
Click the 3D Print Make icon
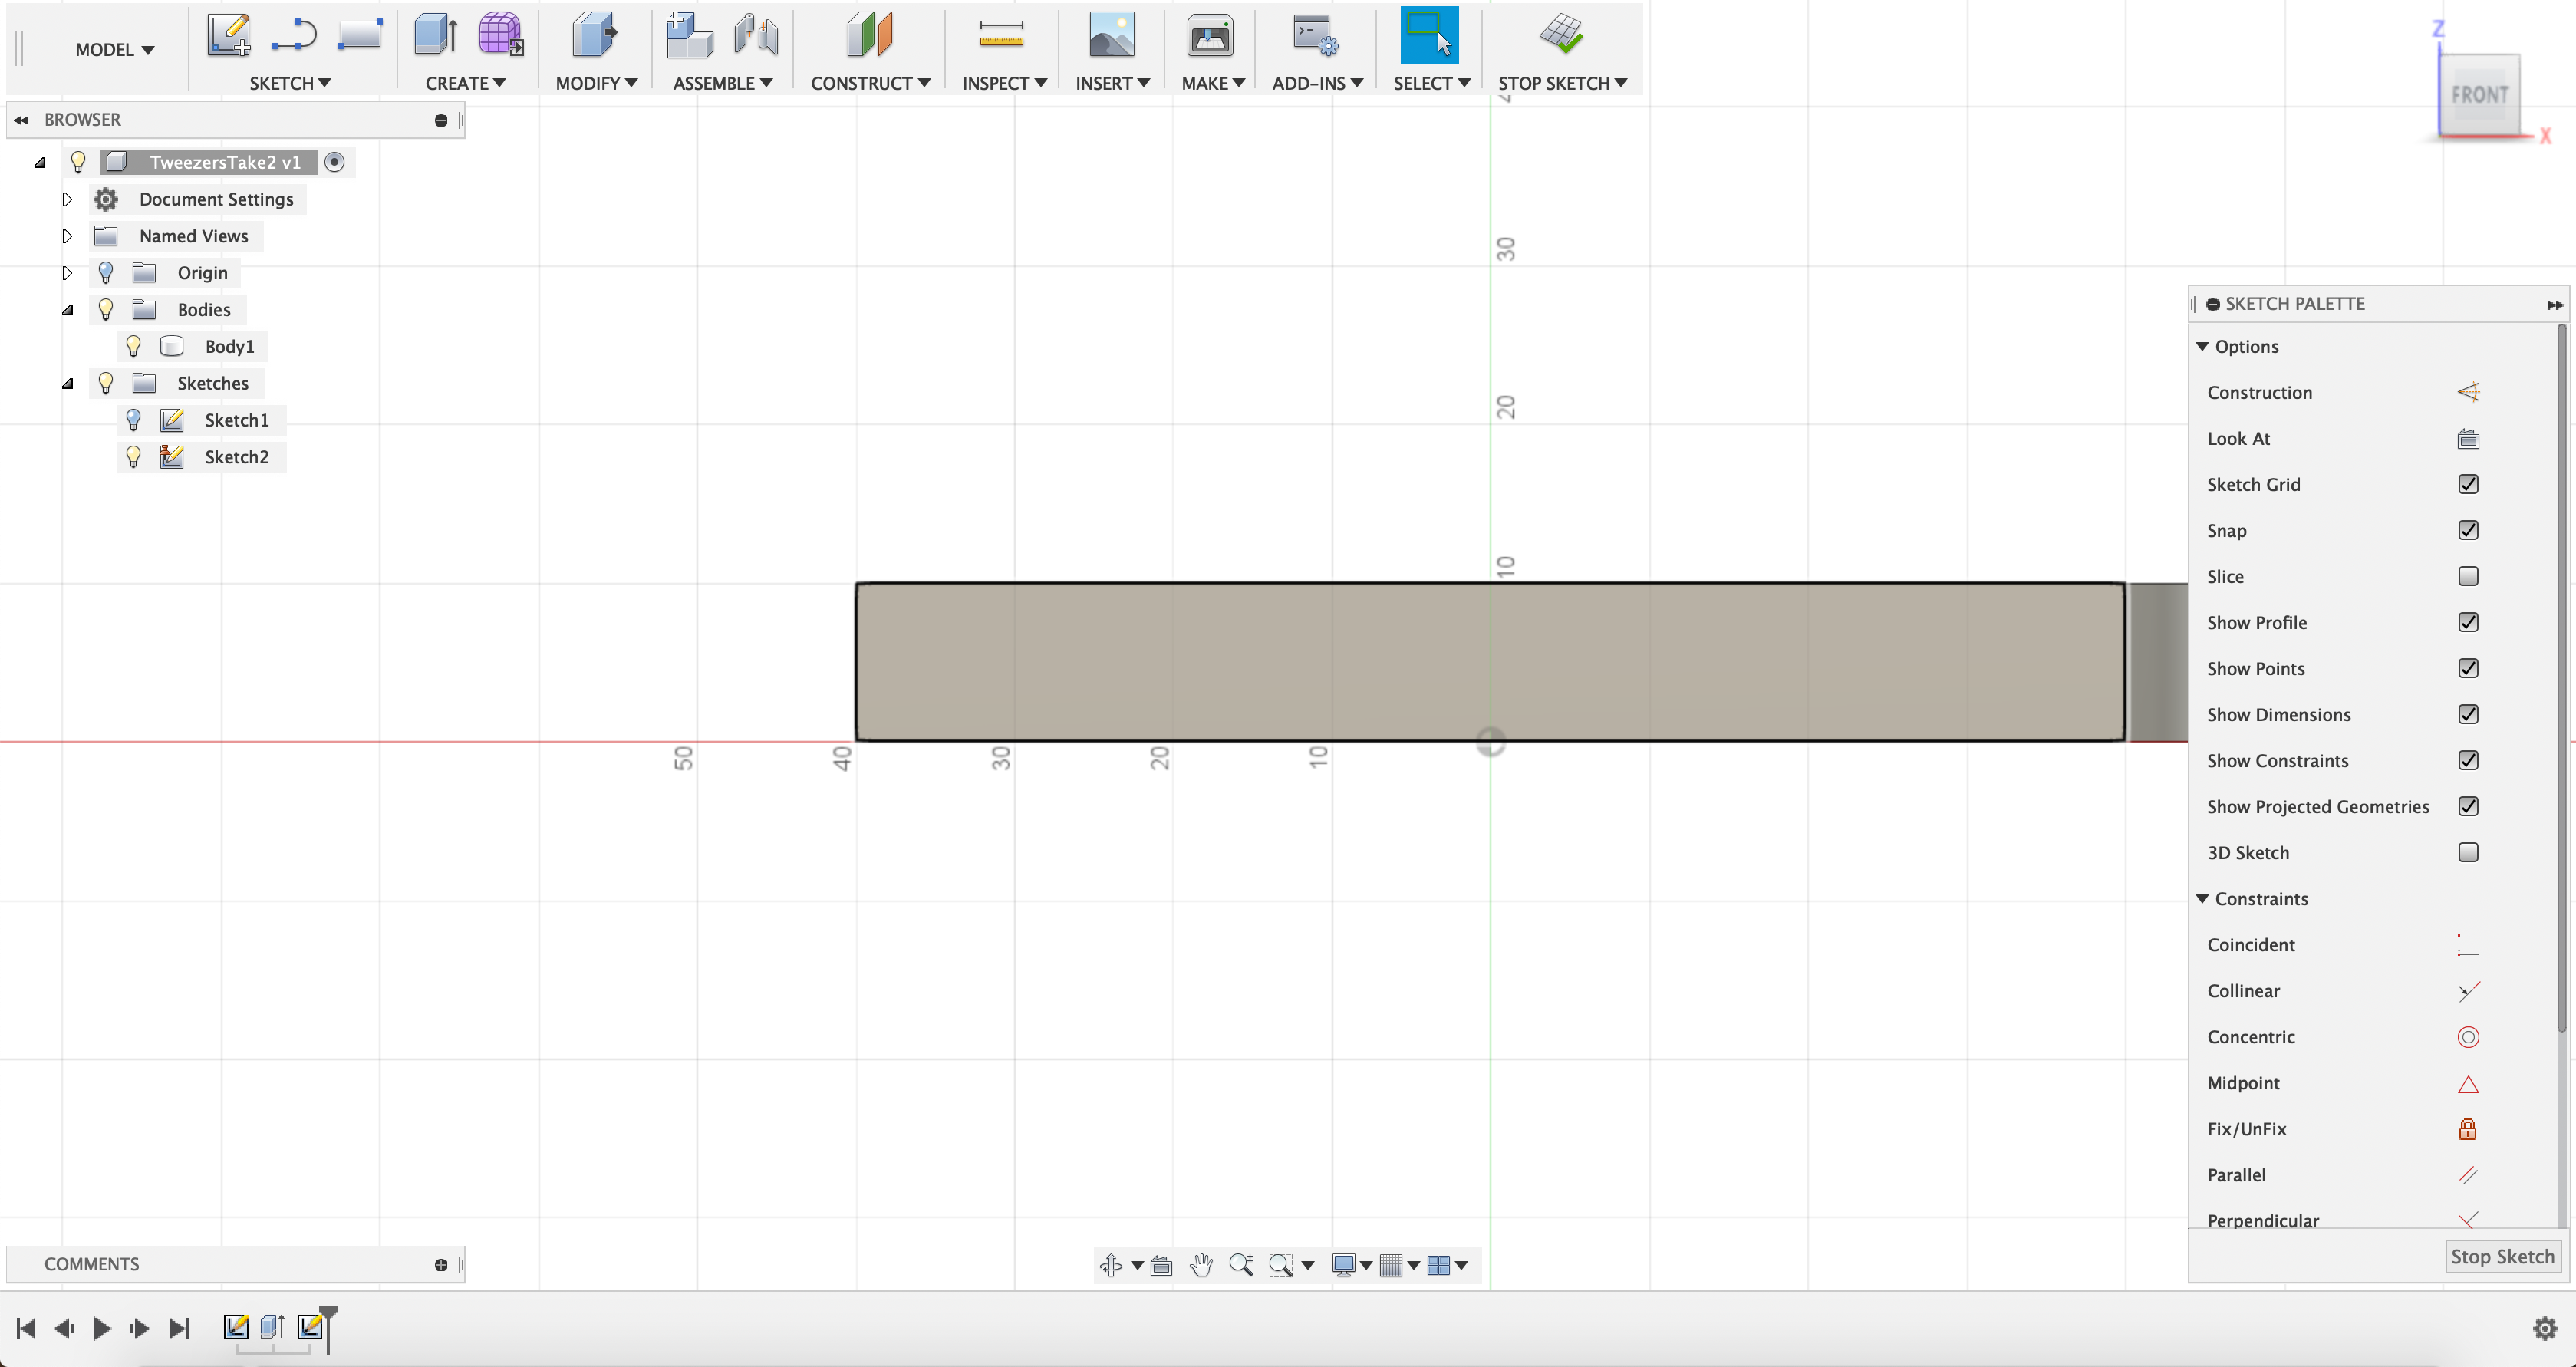(x=1210, y=35)
